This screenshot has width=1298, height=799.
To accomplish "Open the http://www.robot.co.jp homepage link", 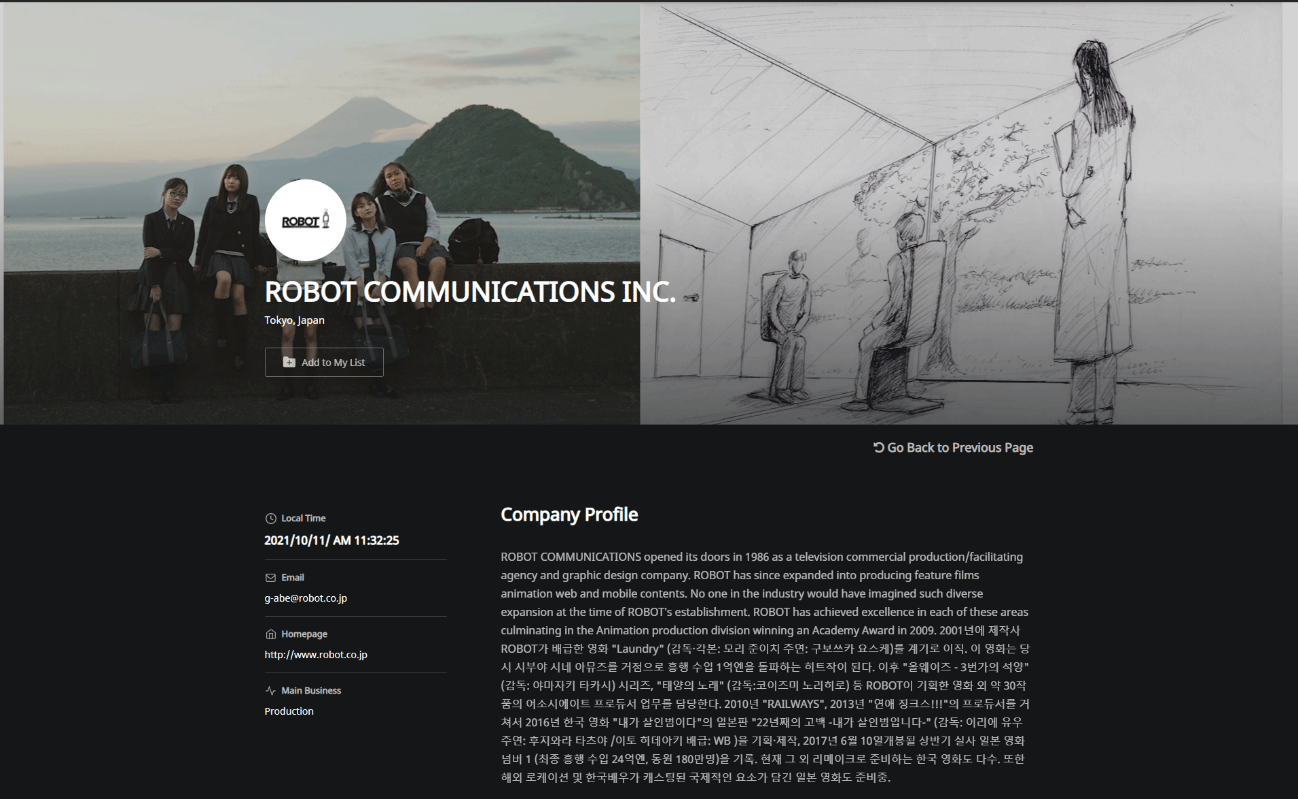I will coord(316,655).
